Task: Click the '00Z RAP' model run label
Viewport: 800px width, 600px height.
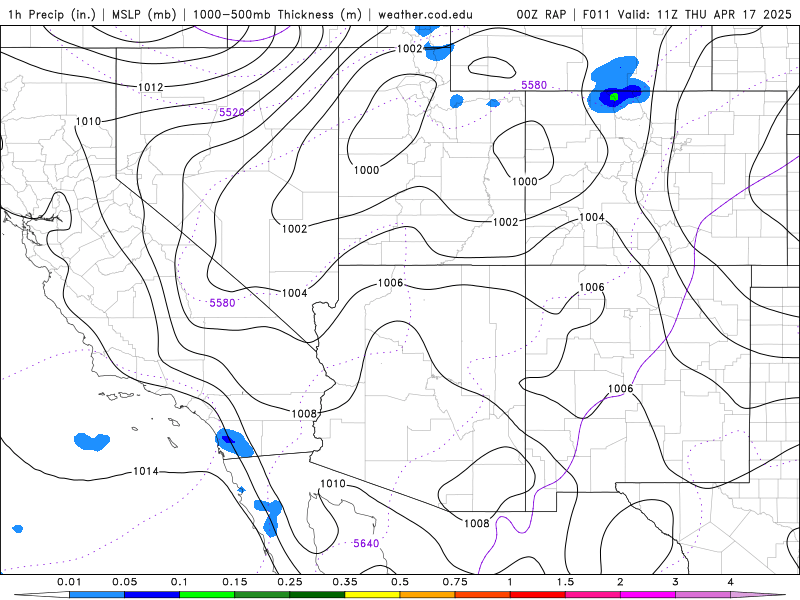Action: [541, 14]
